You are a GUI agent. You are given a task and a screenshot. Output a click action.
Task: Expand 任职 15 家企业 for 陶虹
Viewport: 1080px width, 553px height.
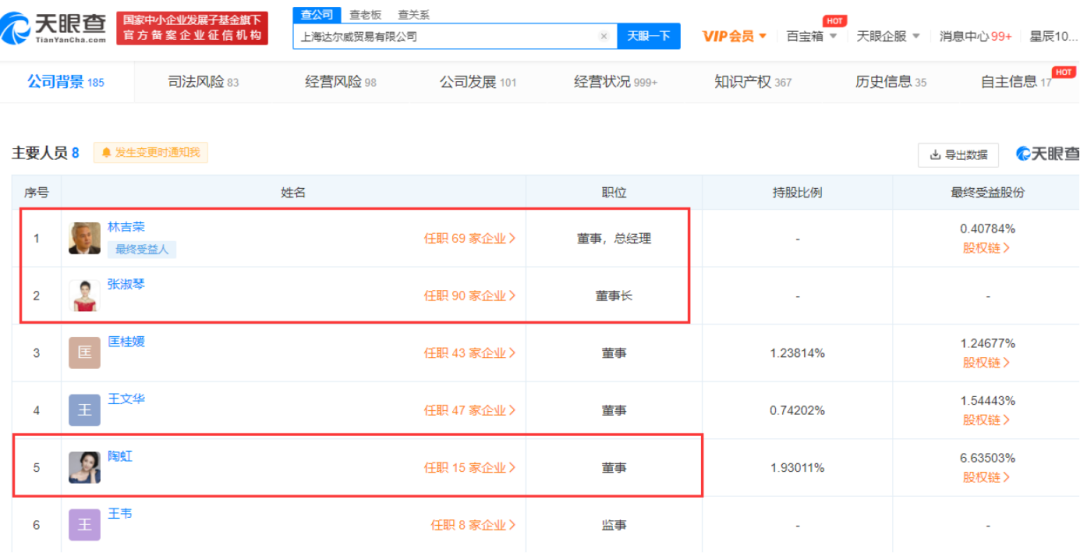(470, 468)
